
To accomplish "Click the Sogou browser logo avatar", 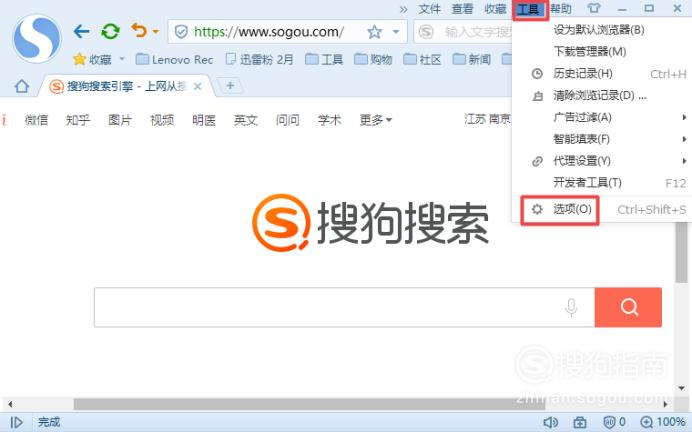I will click(x=37, y=39).
